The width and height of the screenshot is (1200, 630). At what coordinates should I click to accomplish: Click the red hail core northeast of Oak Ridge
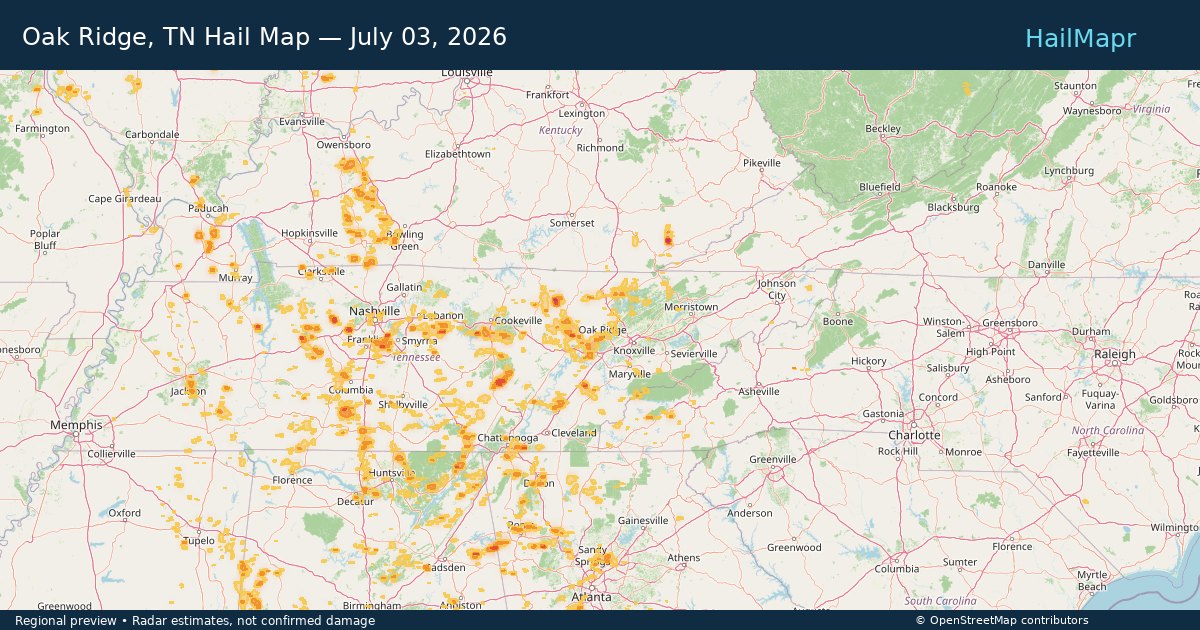tap(668, 240)
